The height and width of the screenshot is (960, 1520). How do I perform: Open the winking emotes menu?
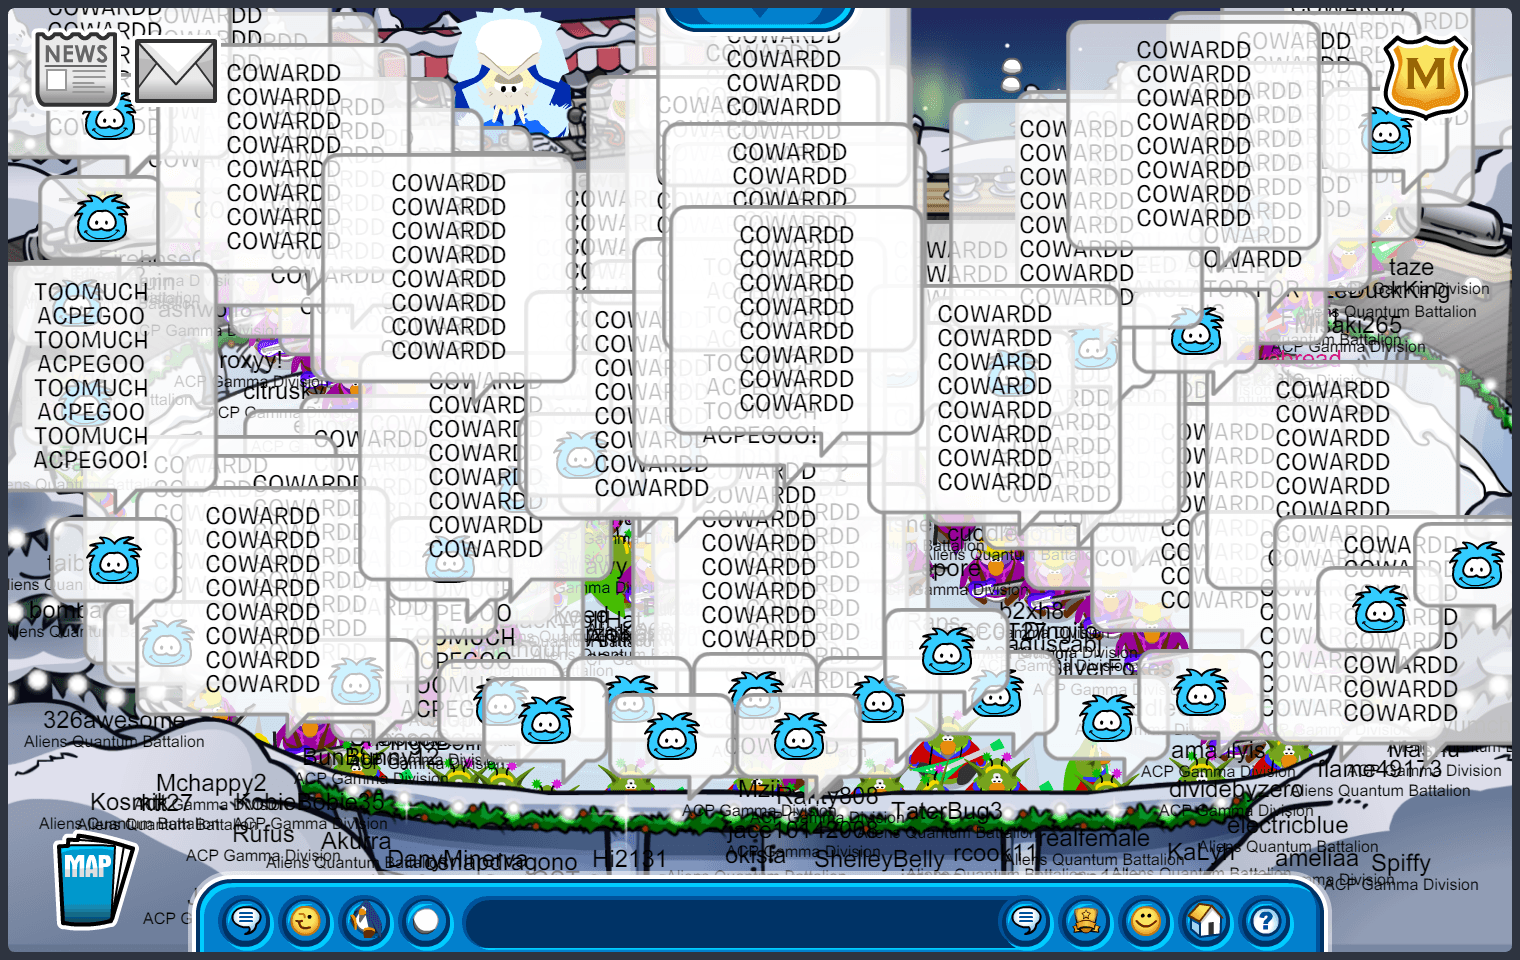[306, 920]
